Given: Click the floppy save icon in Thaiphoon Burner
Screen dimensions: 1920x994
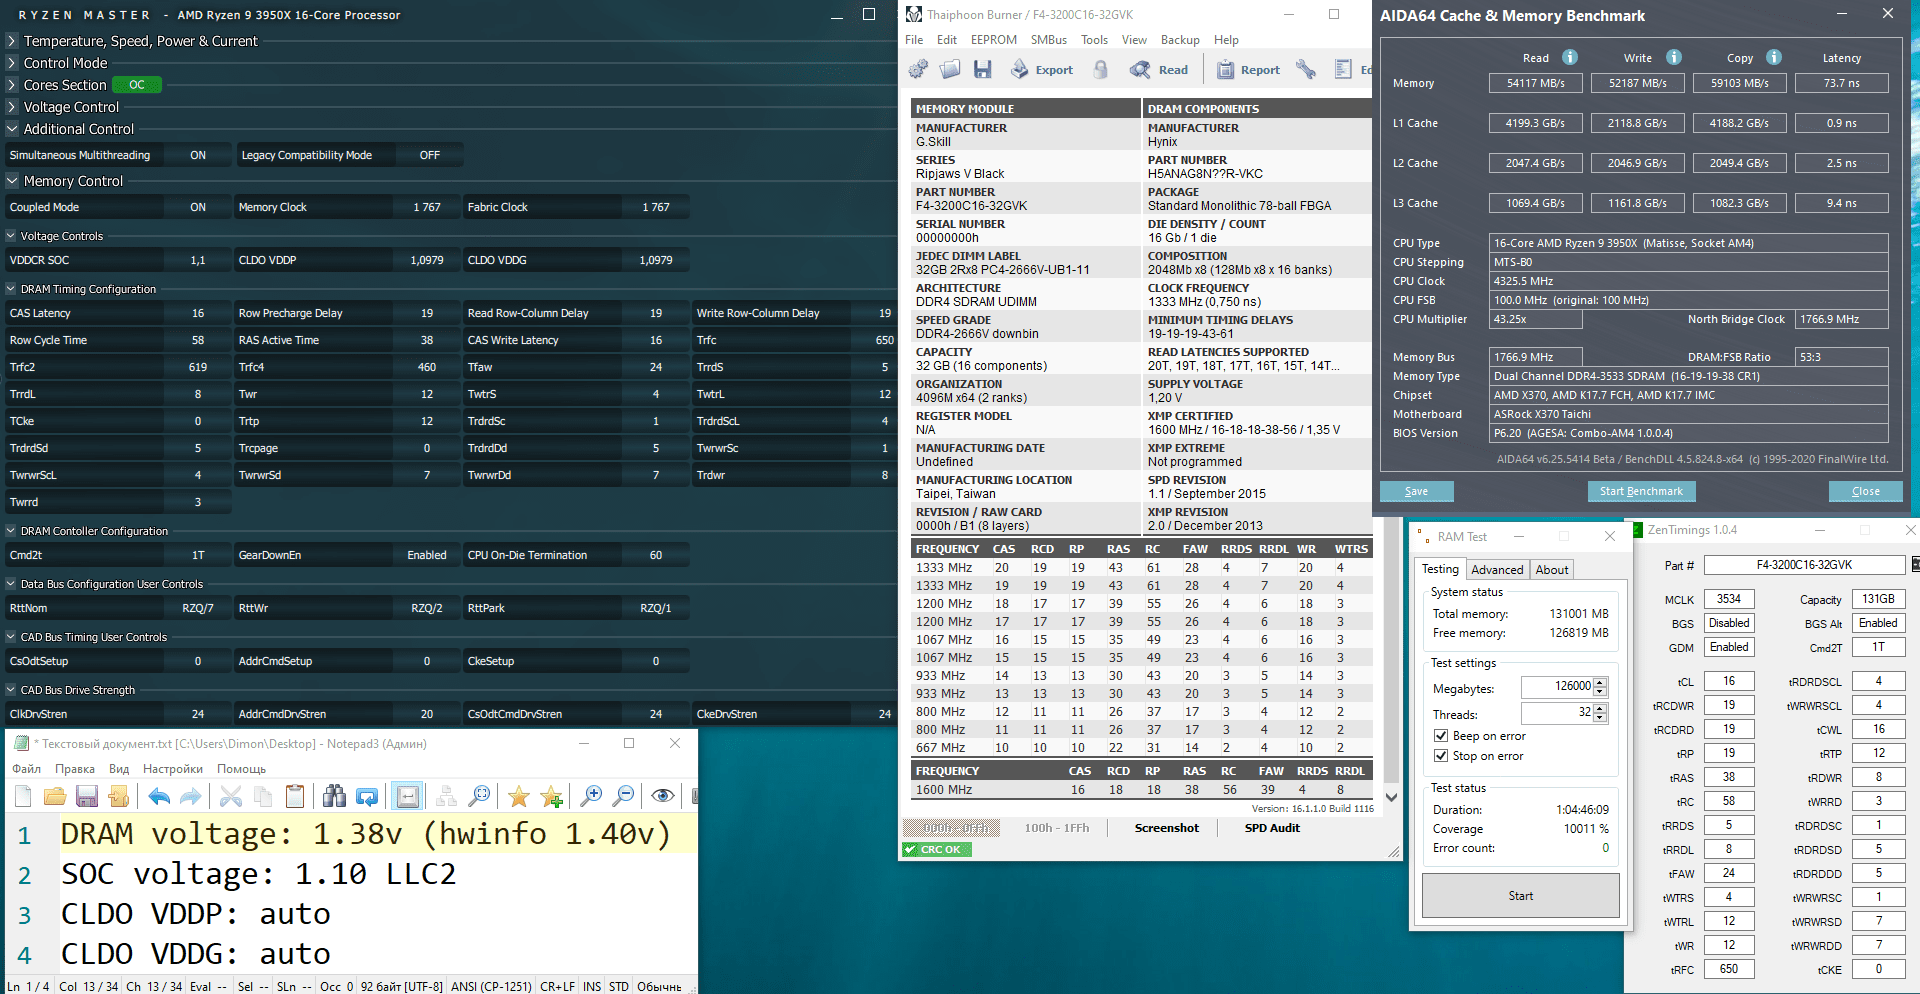Looking at the screenshot, I should [x=983, y=69].
